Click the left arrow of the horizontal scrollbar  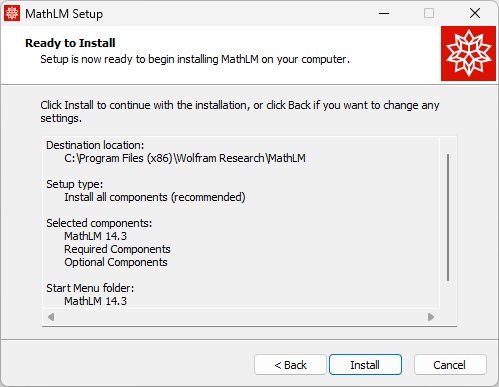click(51, 317)
